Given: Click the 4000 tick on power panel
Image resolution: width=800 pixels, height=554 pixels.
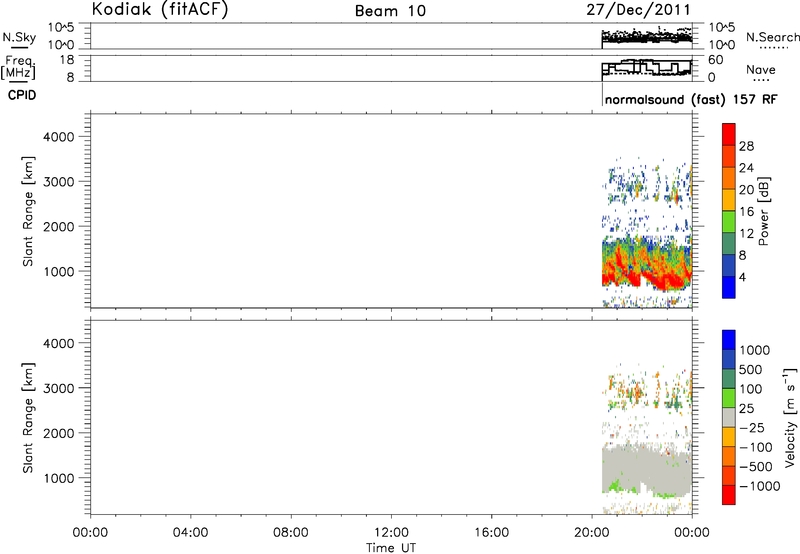Looking at the screenshot, I should pyautogui.click(x=58, y=137).
